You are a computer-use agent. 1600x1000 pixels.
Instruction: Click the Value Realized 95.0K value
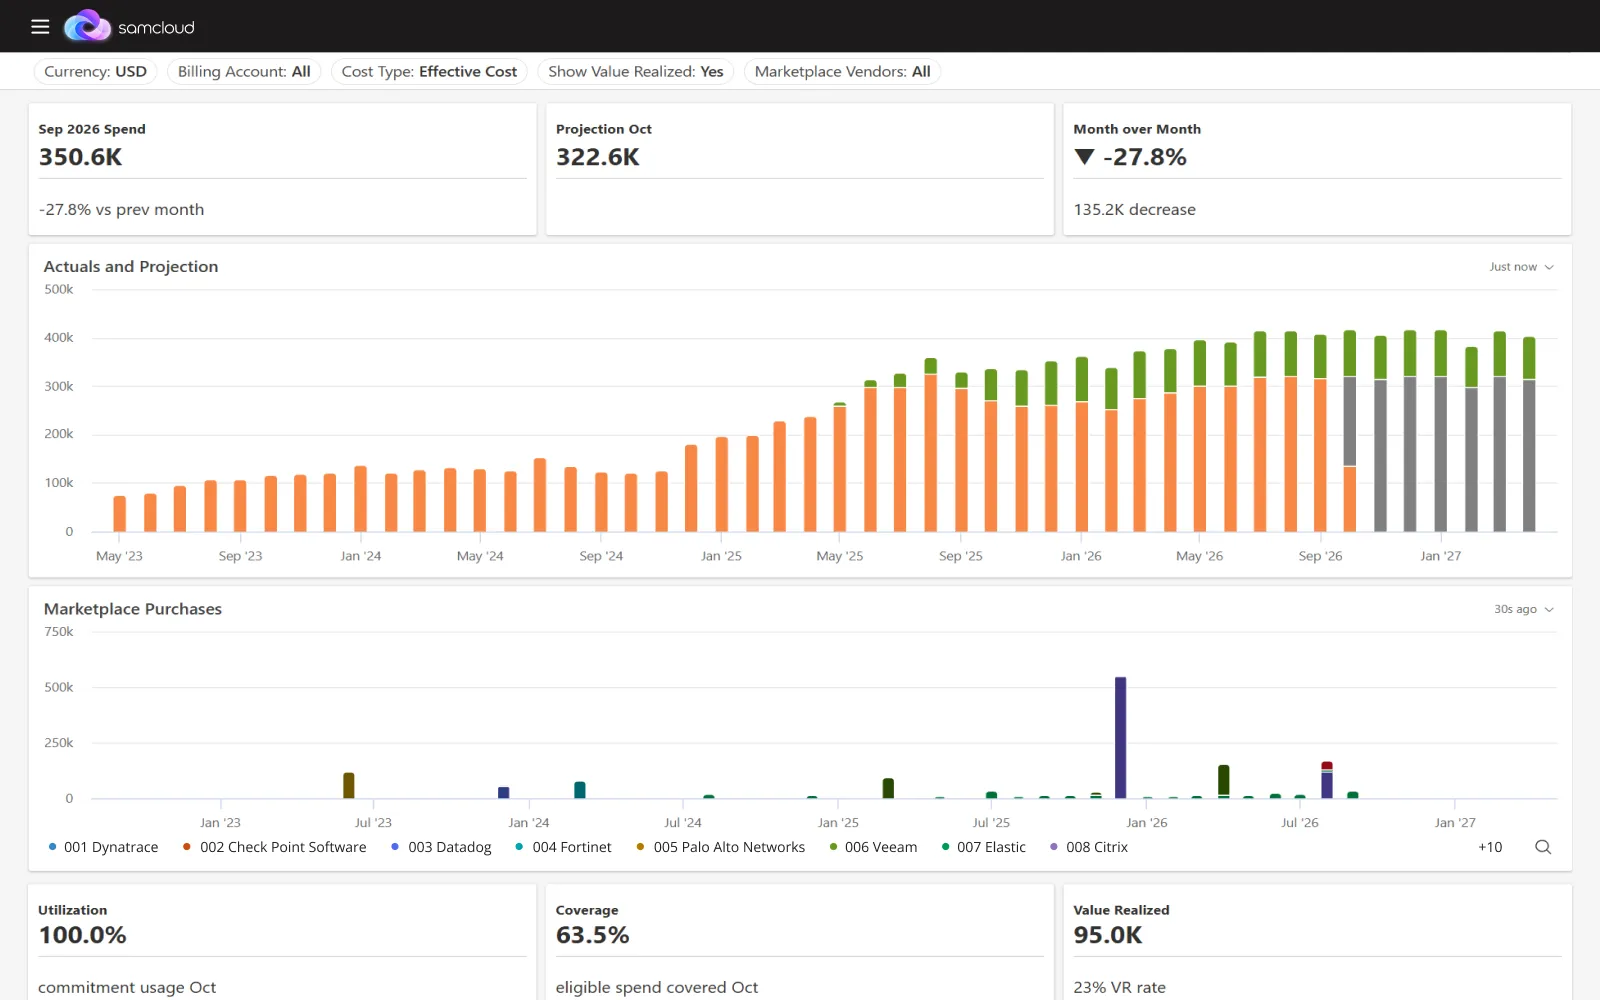pyautogui.click(x=1108, y=935)
